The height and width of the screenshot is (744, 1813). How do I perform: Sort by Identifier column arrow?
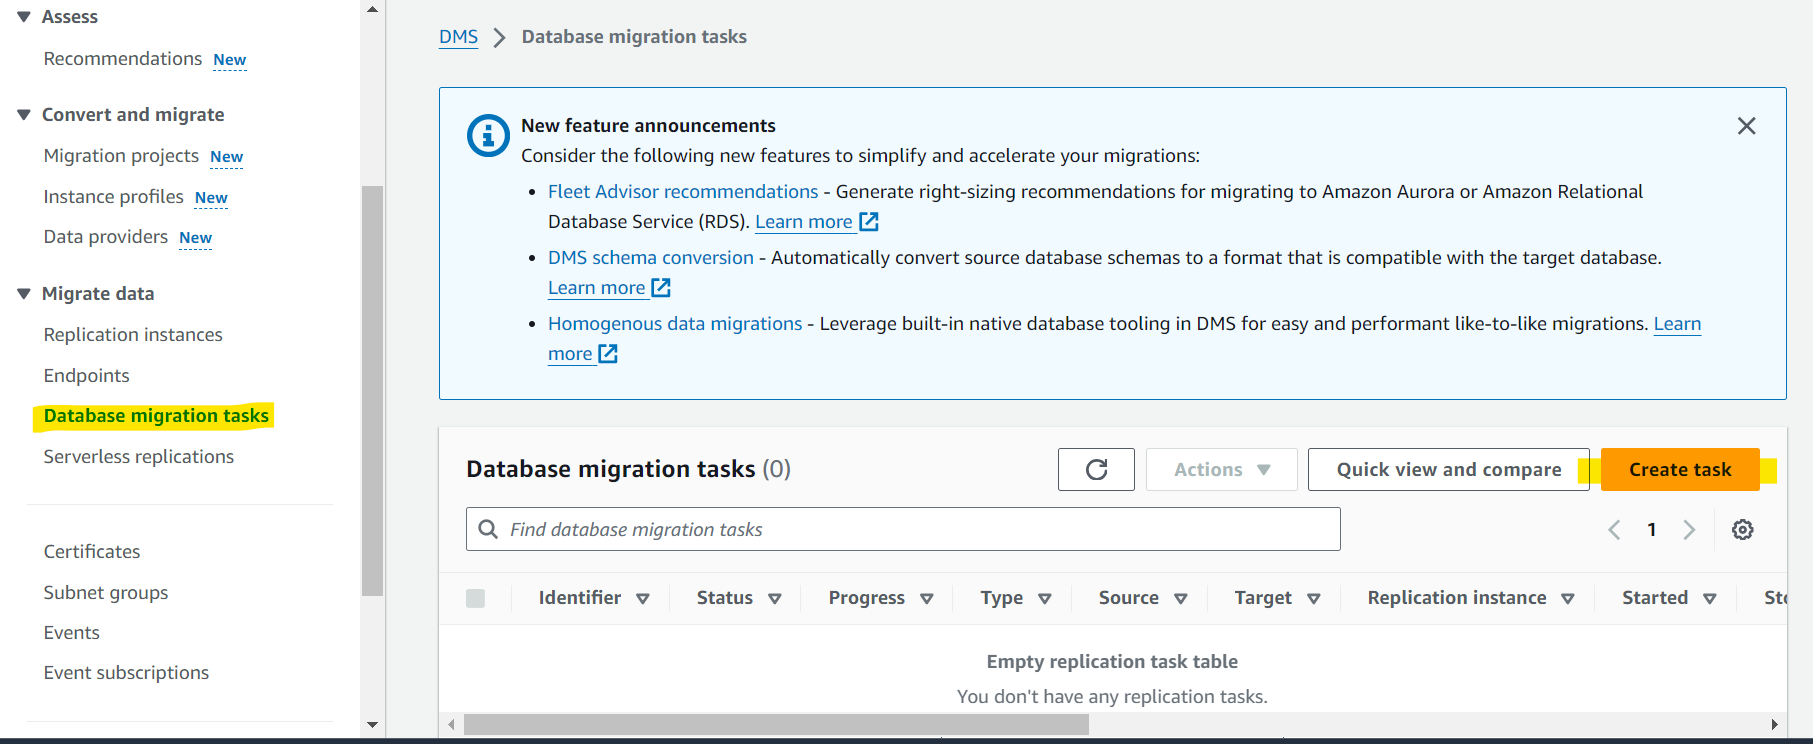tap(643, 599)
